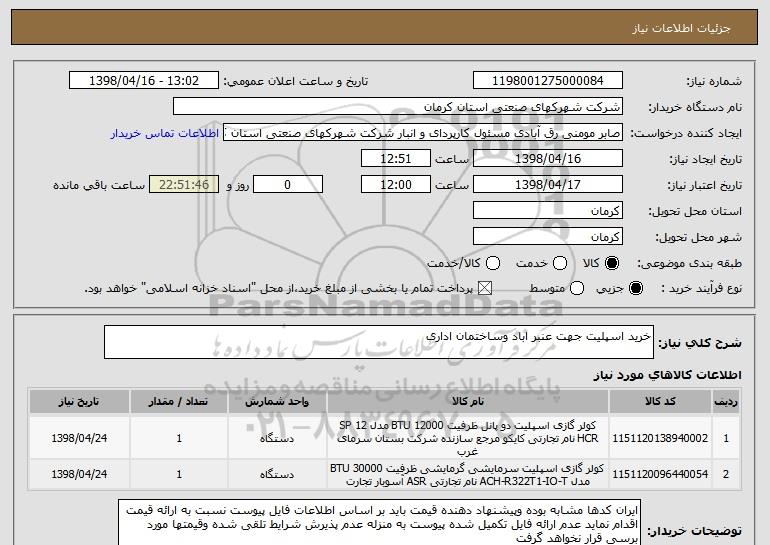Viewport: 770px width, 545px height.
Task: Click the کد کالا column header
Action: coord(660,402)
